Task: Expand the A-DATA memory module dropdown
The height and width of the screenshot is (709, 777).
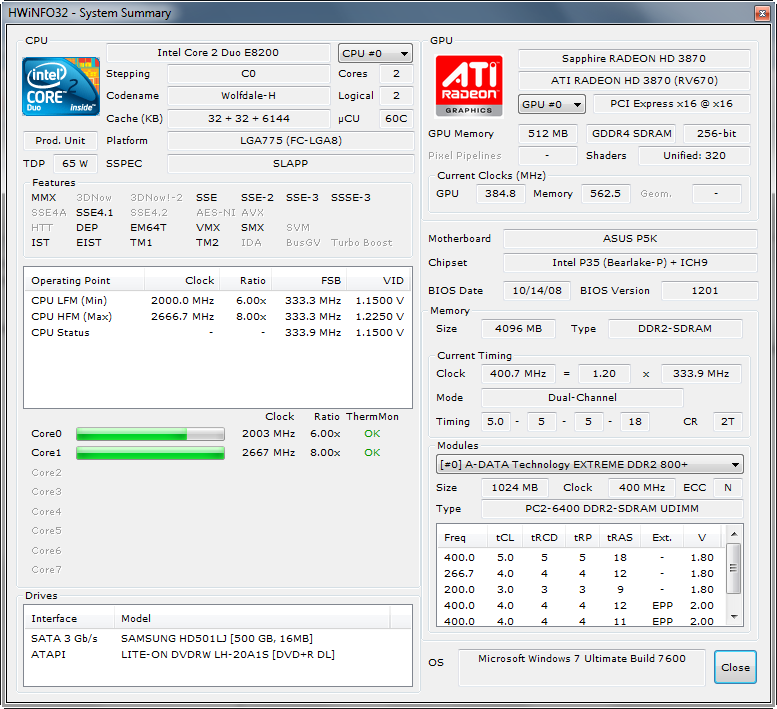Action: click(x=590, y=464)
